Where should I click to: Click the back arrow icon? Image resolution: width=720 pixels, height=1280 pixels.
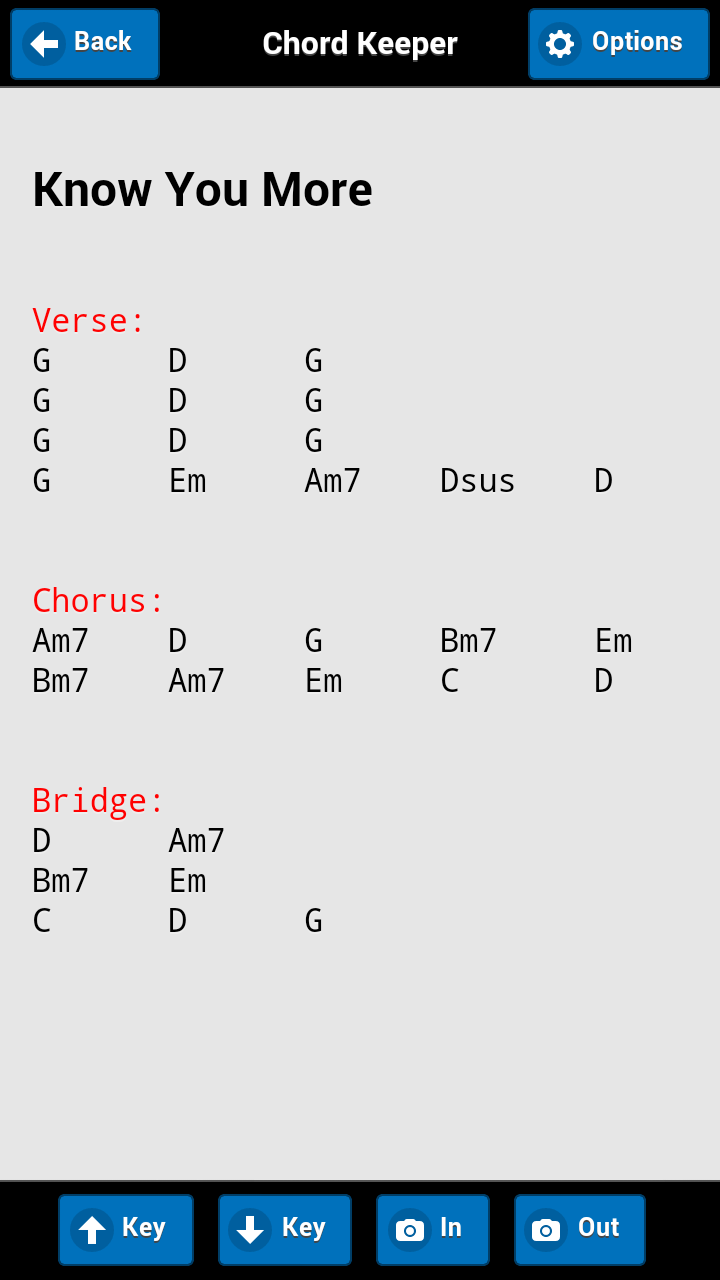coord(42,43)
